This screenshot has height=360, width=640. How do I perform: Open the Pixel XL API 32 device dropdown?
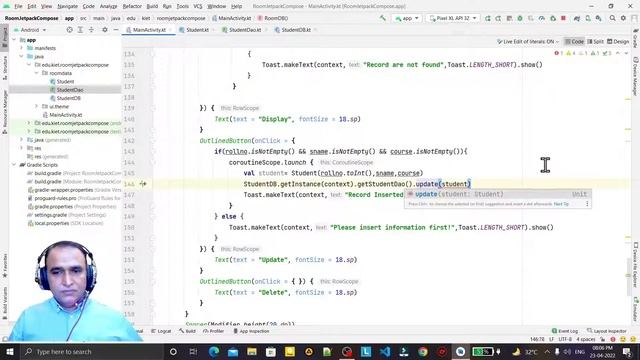[x=453, y=18]
